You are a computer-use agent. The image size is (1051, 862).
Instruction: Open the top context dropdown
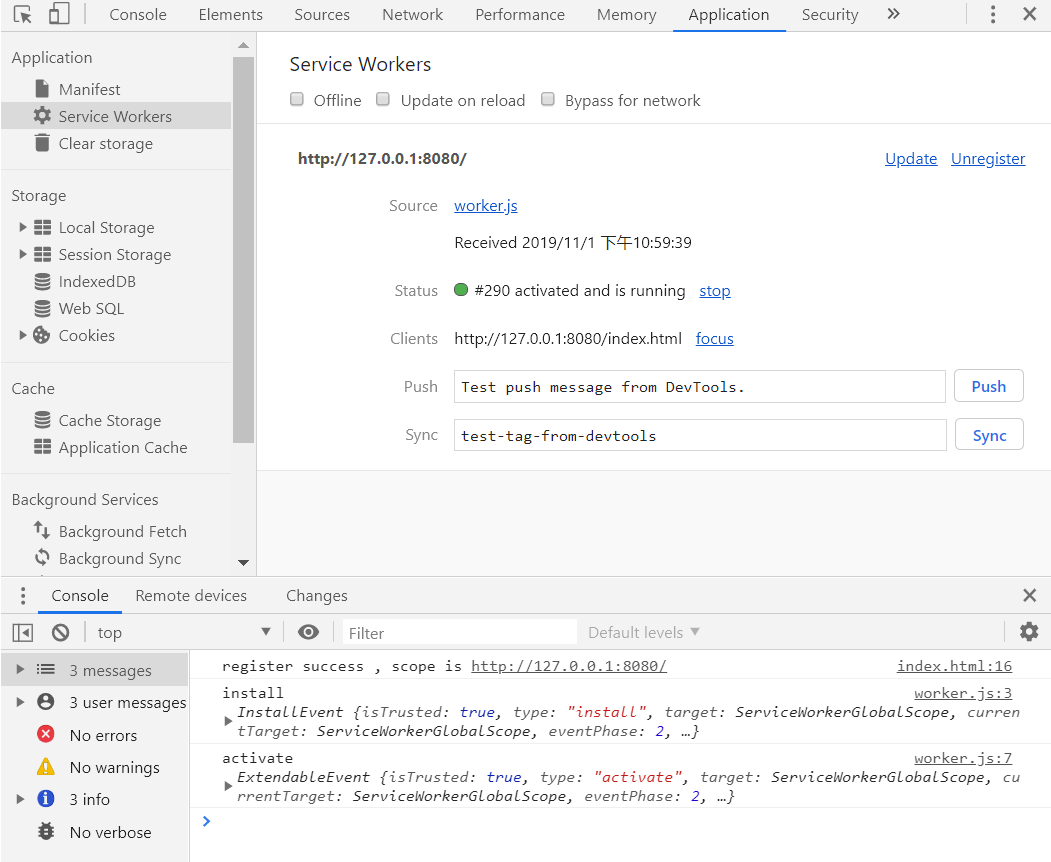(184, 632)
